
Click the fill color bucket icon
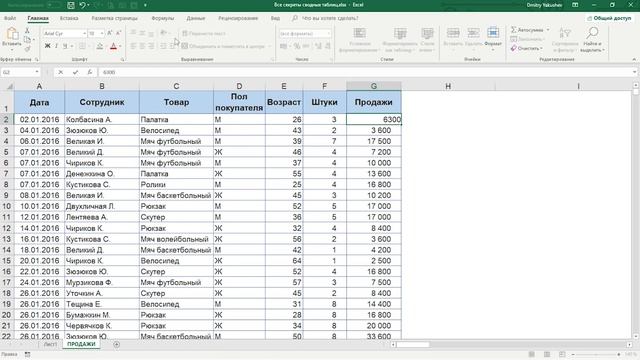tap(100, 46)
